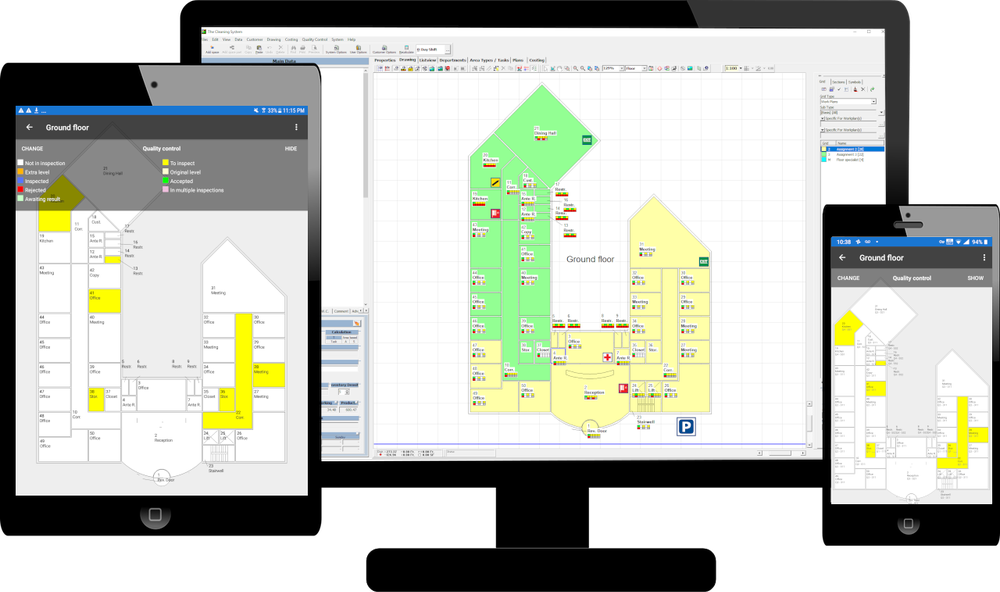Click the Deallocate toolbar icon
The height and width of the screenshot is (592, 1000).
click(407, 48)
